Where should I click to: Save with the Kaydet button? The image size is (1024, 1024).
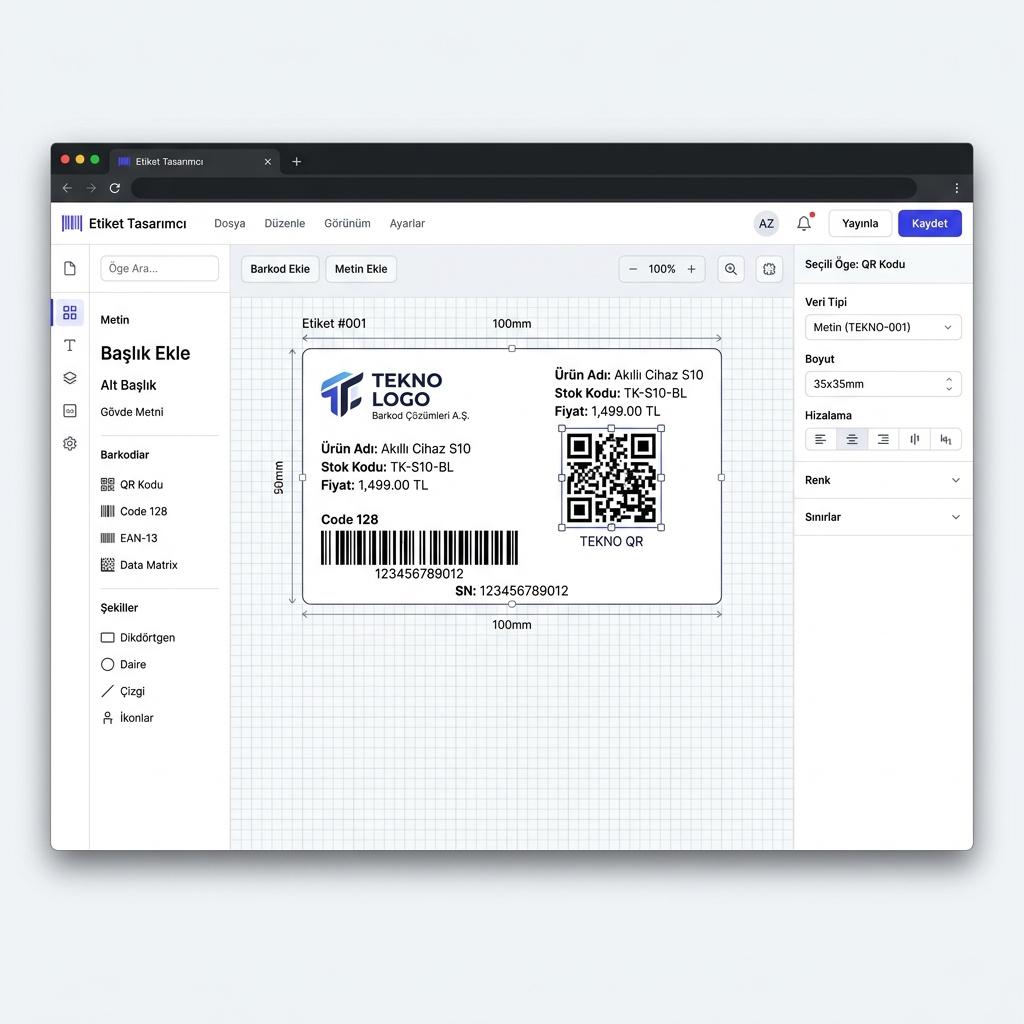coord(929,223)
